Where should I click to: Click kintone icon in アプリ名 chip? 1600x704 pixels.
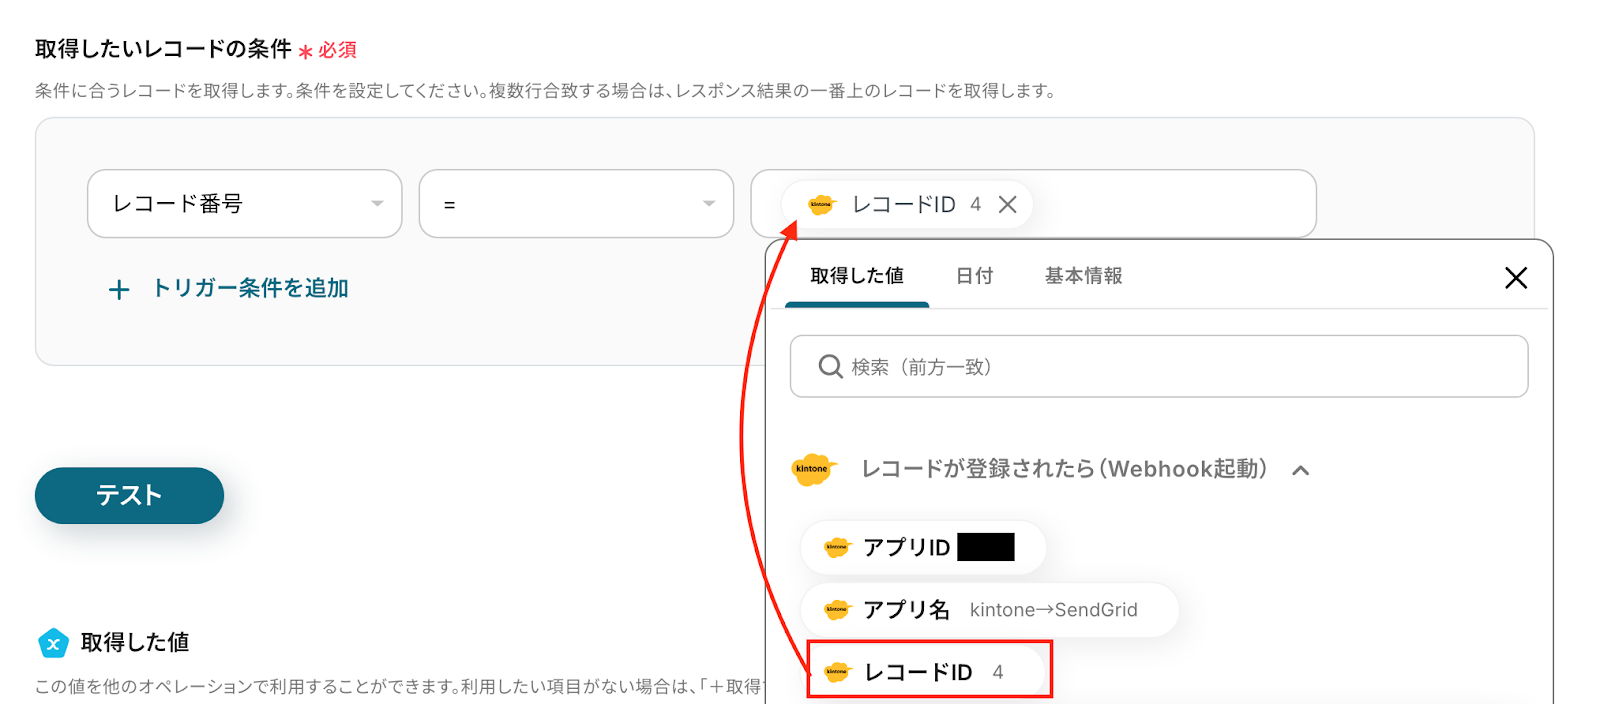click(x=836, y=610)
